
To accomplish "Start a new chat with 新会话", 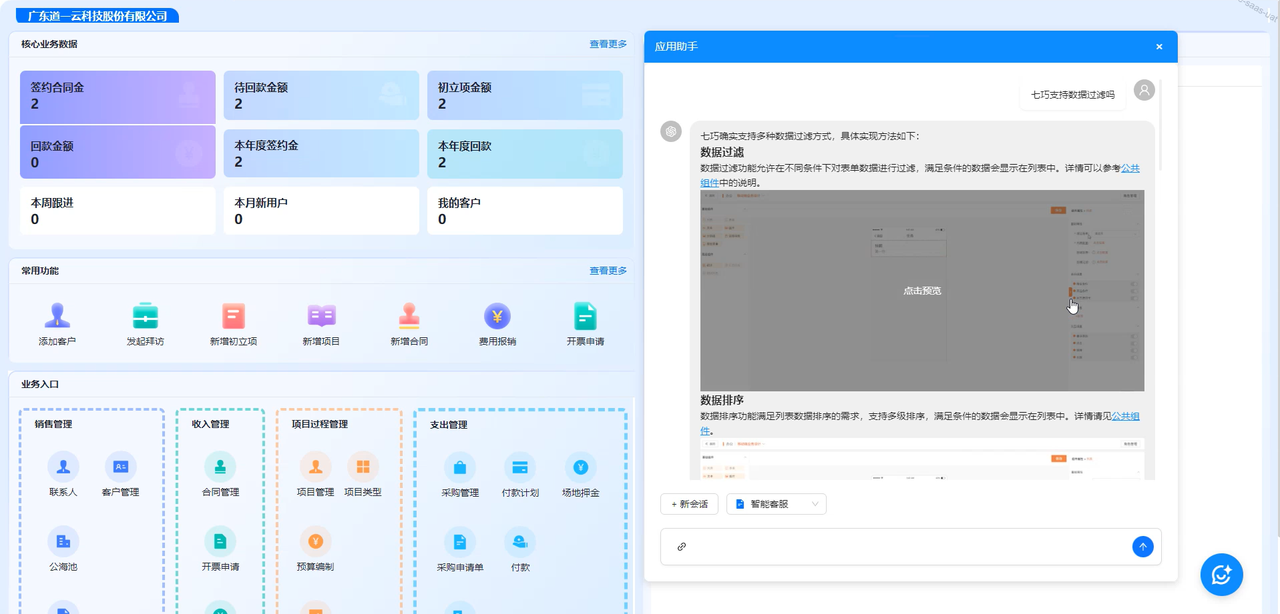I will 689,504.
